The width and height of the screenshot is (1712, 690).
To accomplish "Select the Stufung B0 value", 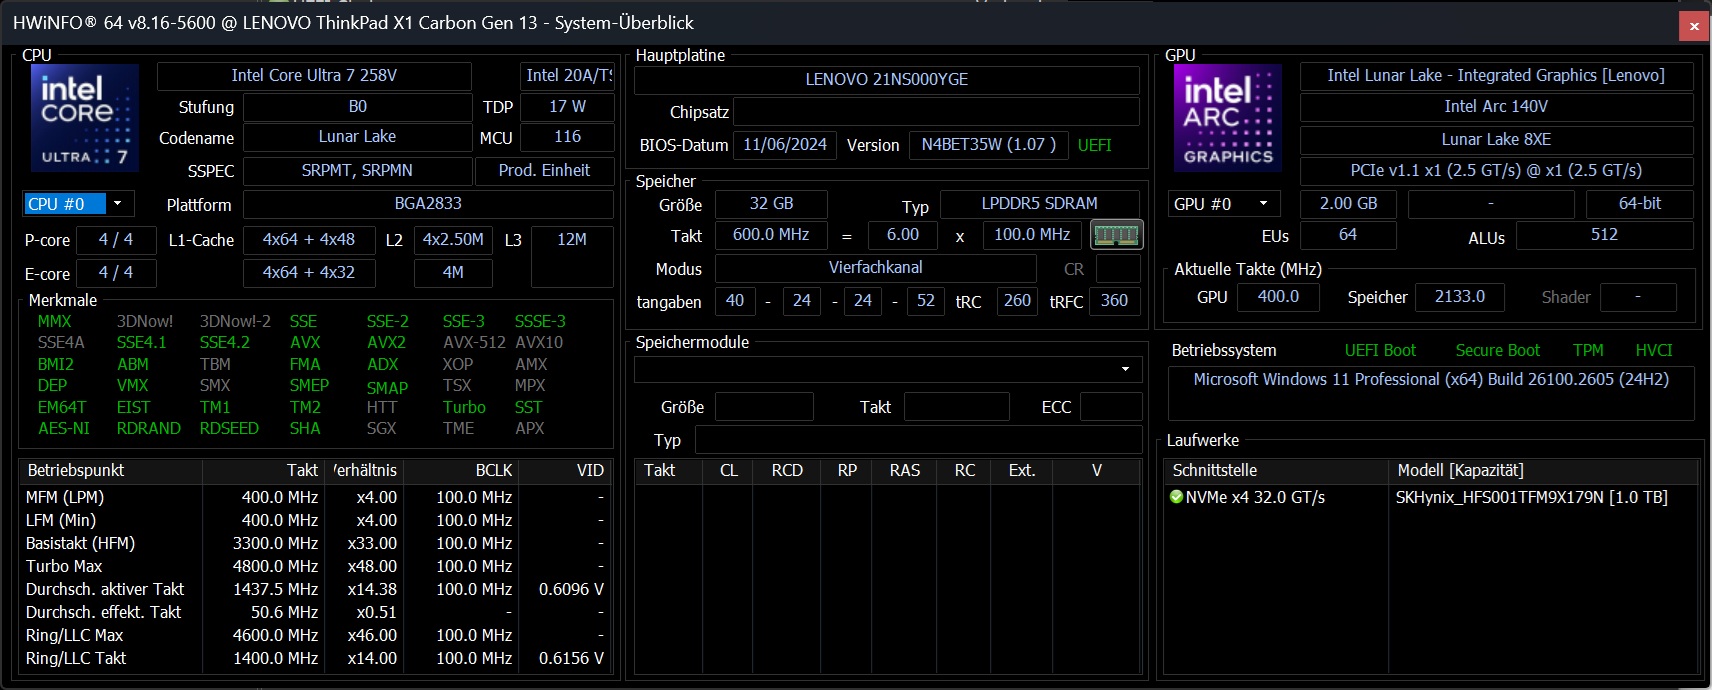I will 357,107.
